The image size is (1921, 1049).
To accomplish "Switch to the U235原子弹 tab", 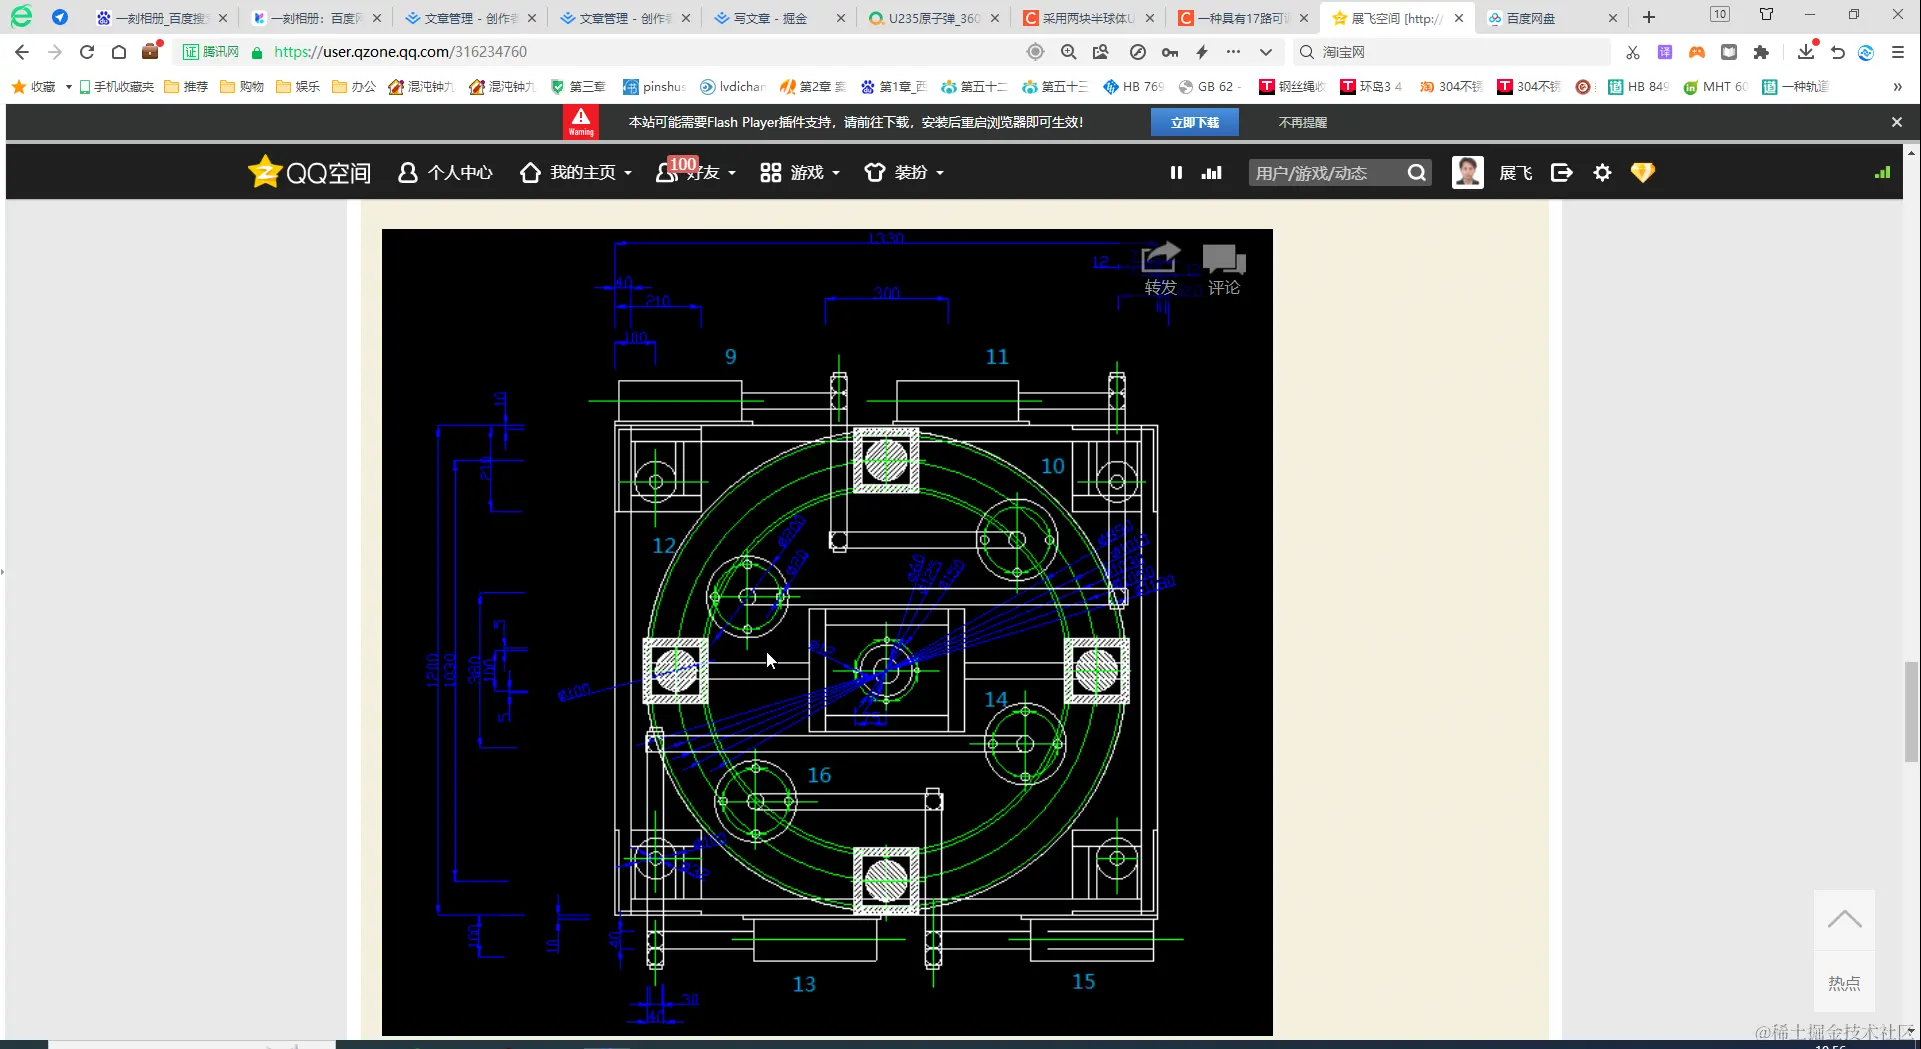I will pos(935,18).
